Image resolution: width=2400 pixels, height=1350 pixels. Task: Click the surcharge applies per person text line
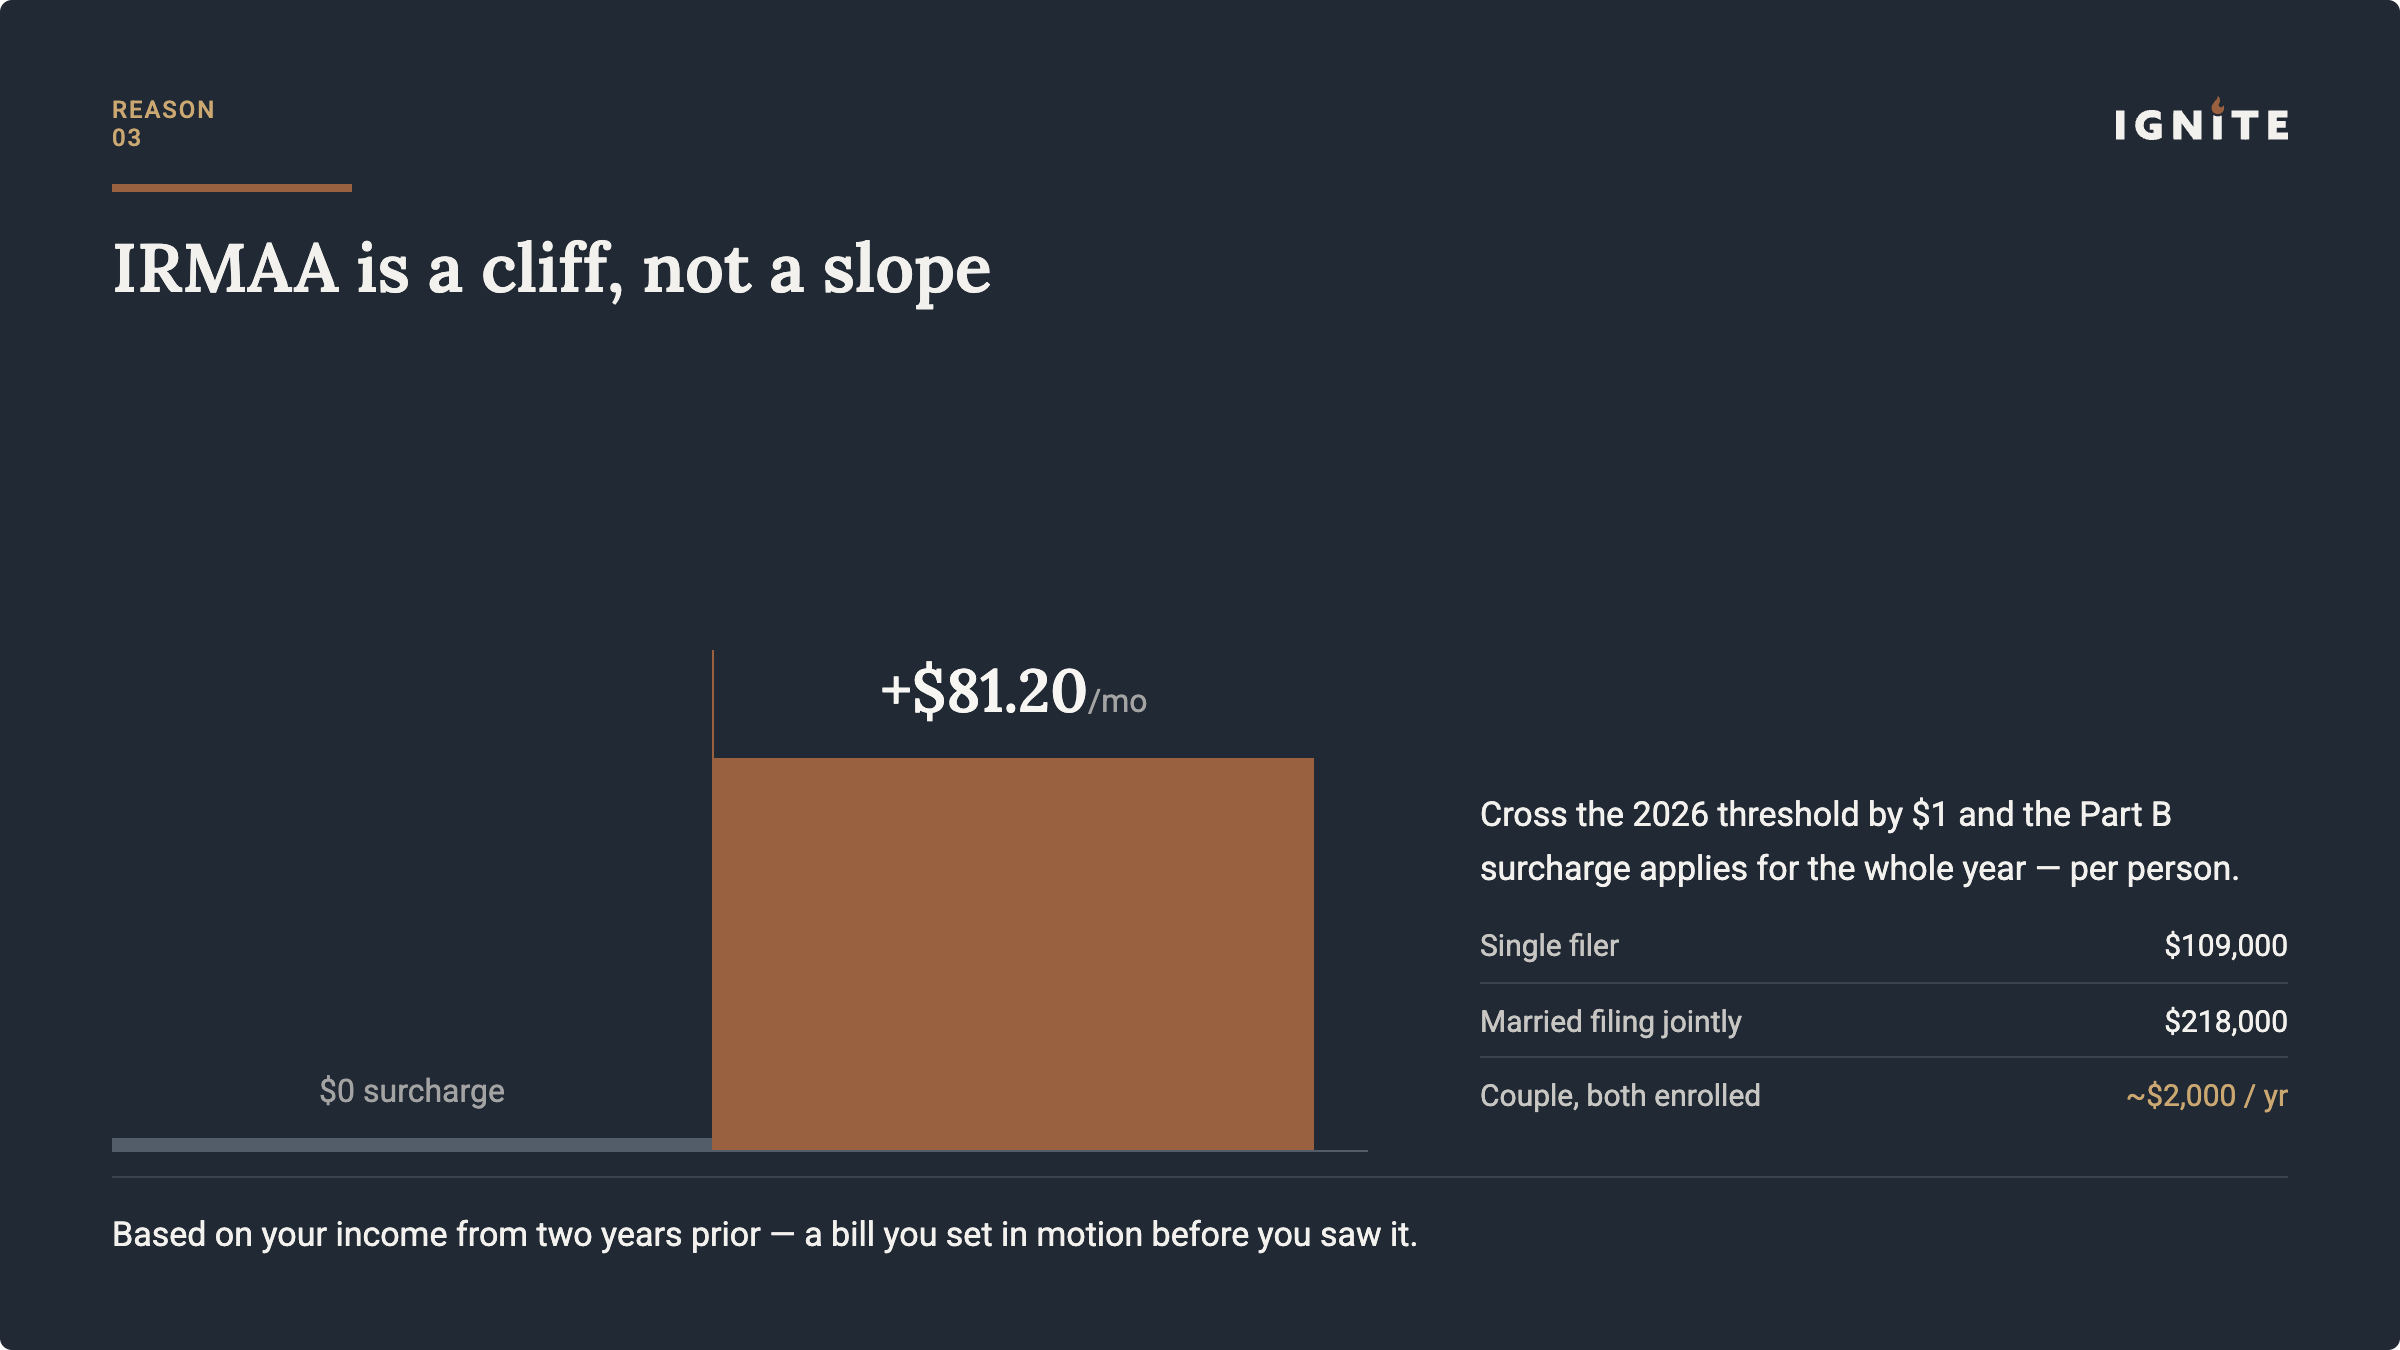(x=1860, y=869)
